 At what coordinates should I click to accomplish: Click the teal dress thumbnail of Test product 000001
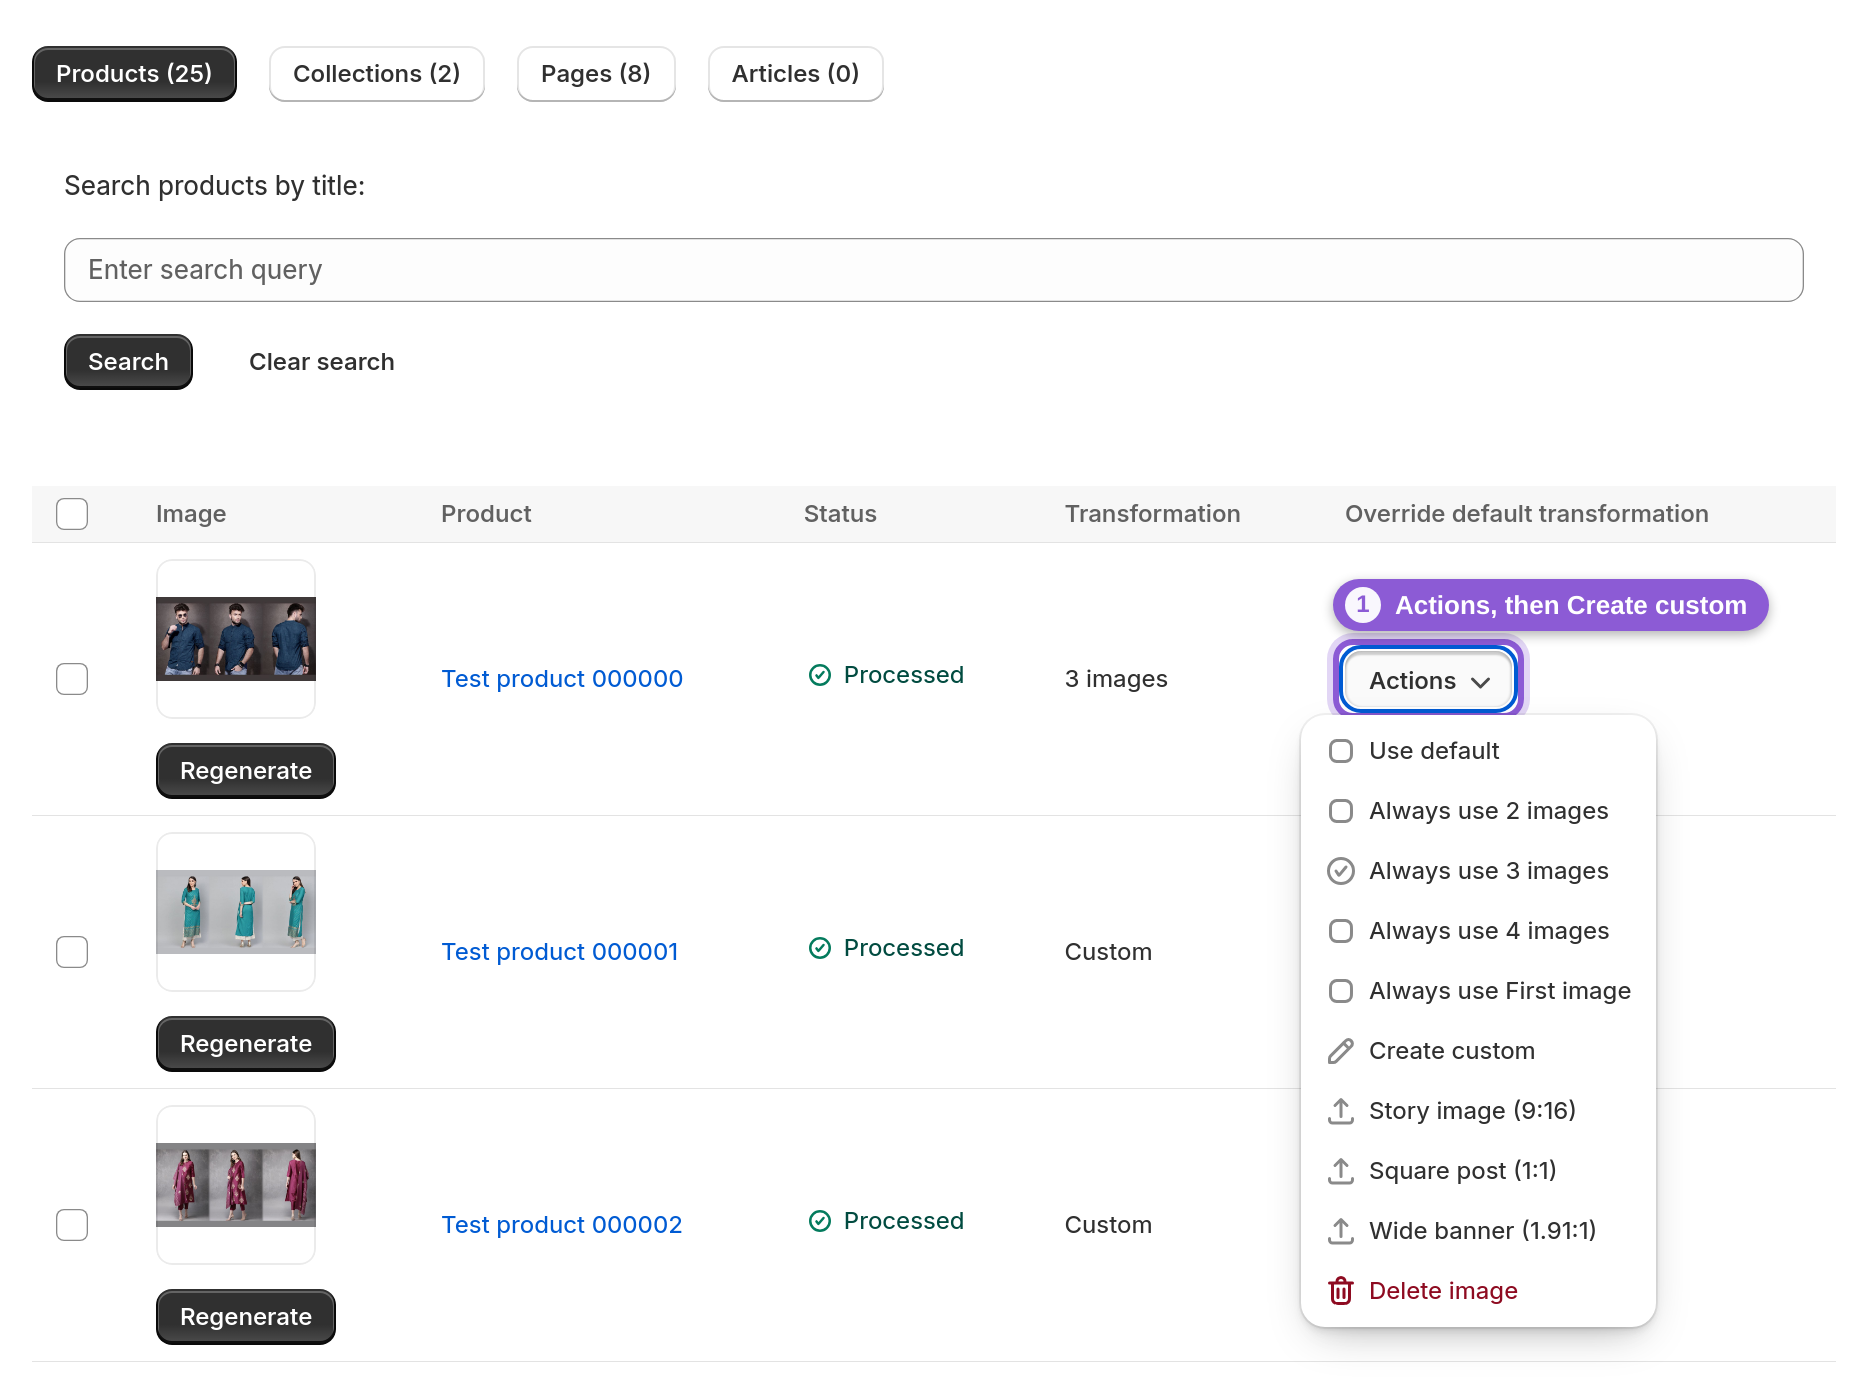(236, 912)
